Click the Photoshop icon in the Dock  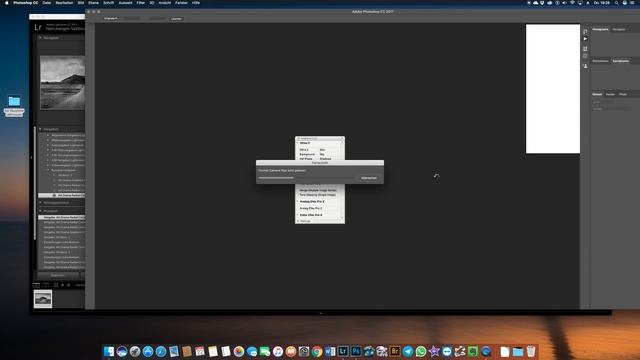[356, 351]
